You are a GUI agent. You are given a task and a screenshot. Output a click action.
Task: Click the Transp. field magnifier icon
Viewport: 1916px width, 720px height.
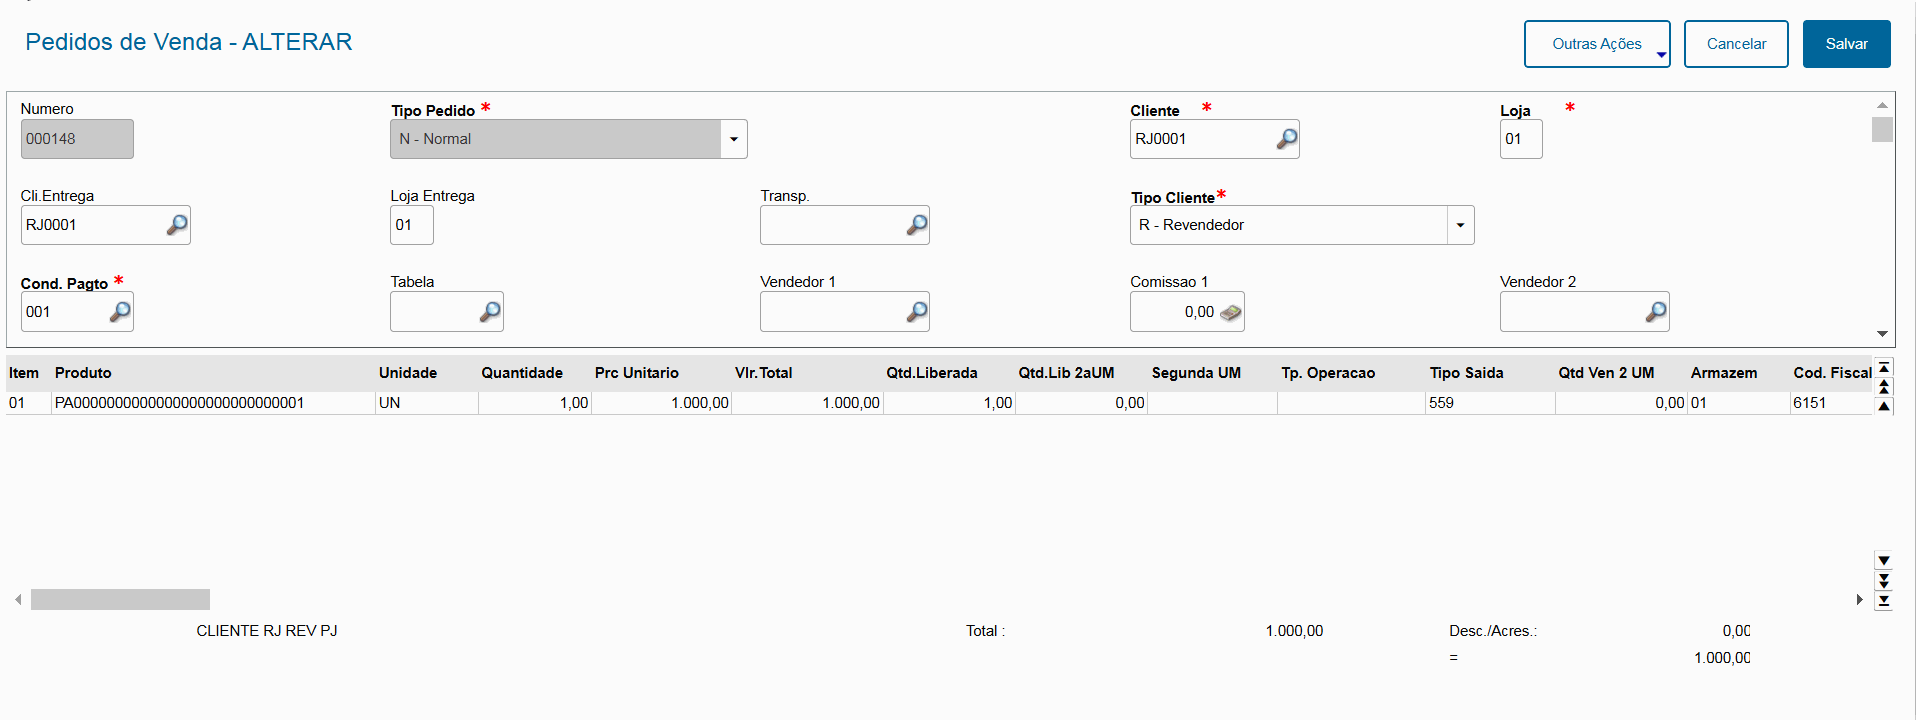[x=916, y=225]
